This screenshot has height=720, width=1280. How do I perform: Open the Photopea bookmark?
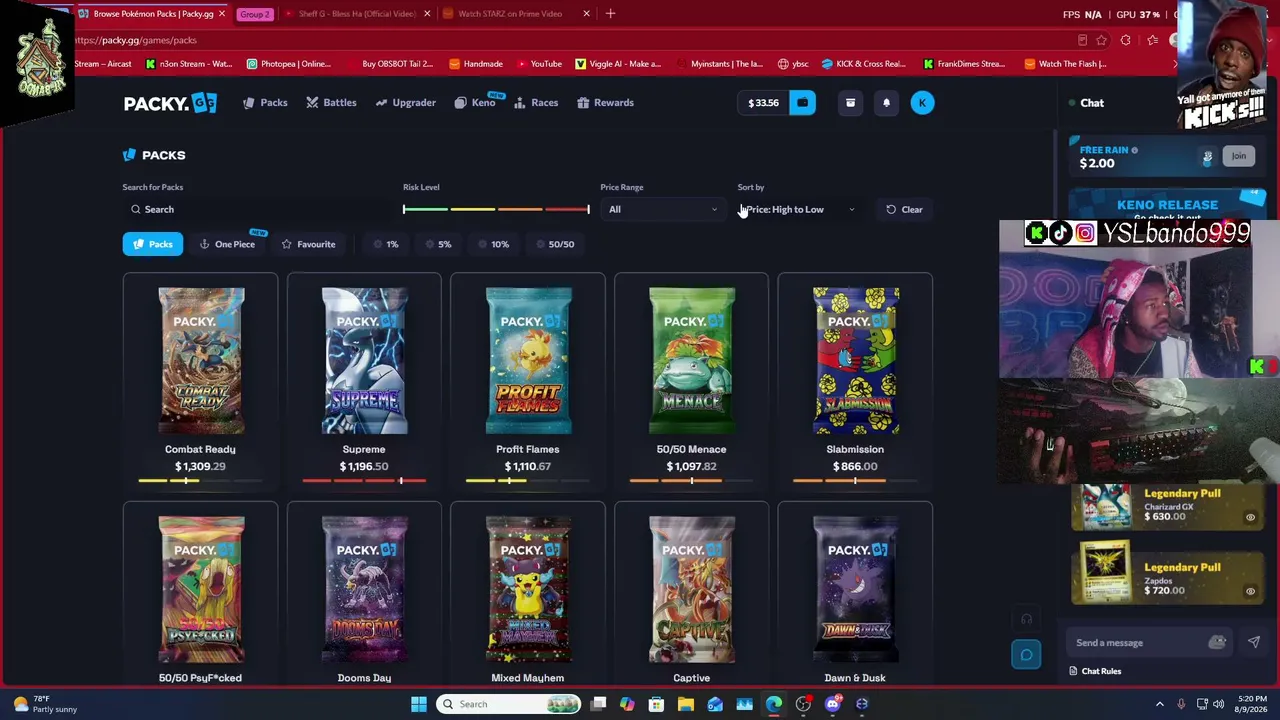tap(288, 64)
